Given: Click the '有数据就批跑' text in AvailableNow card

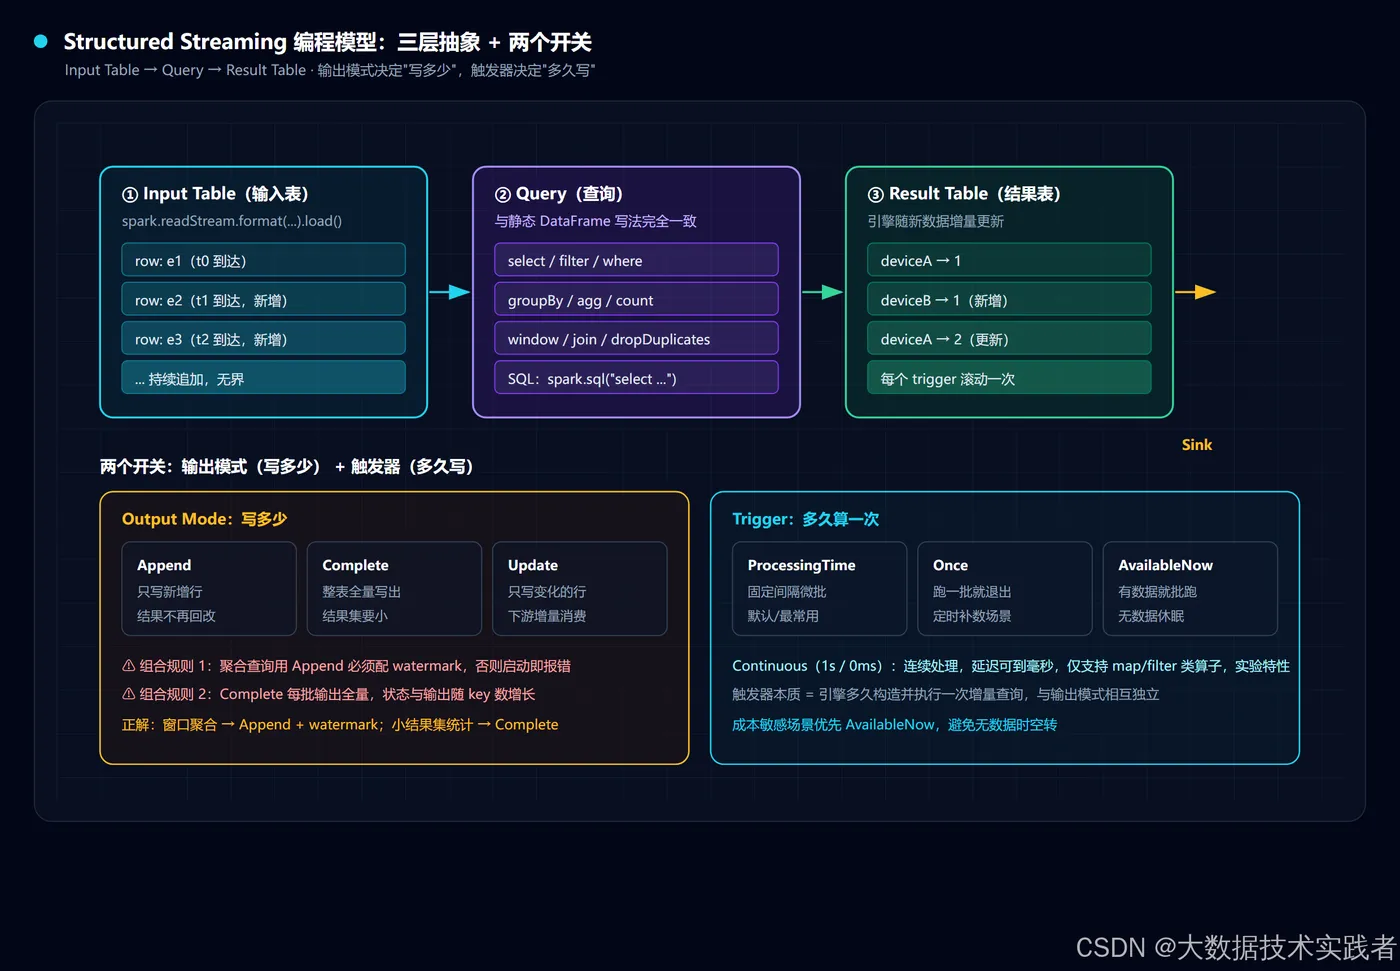Looking at the screenshot, I should 1157,592.
